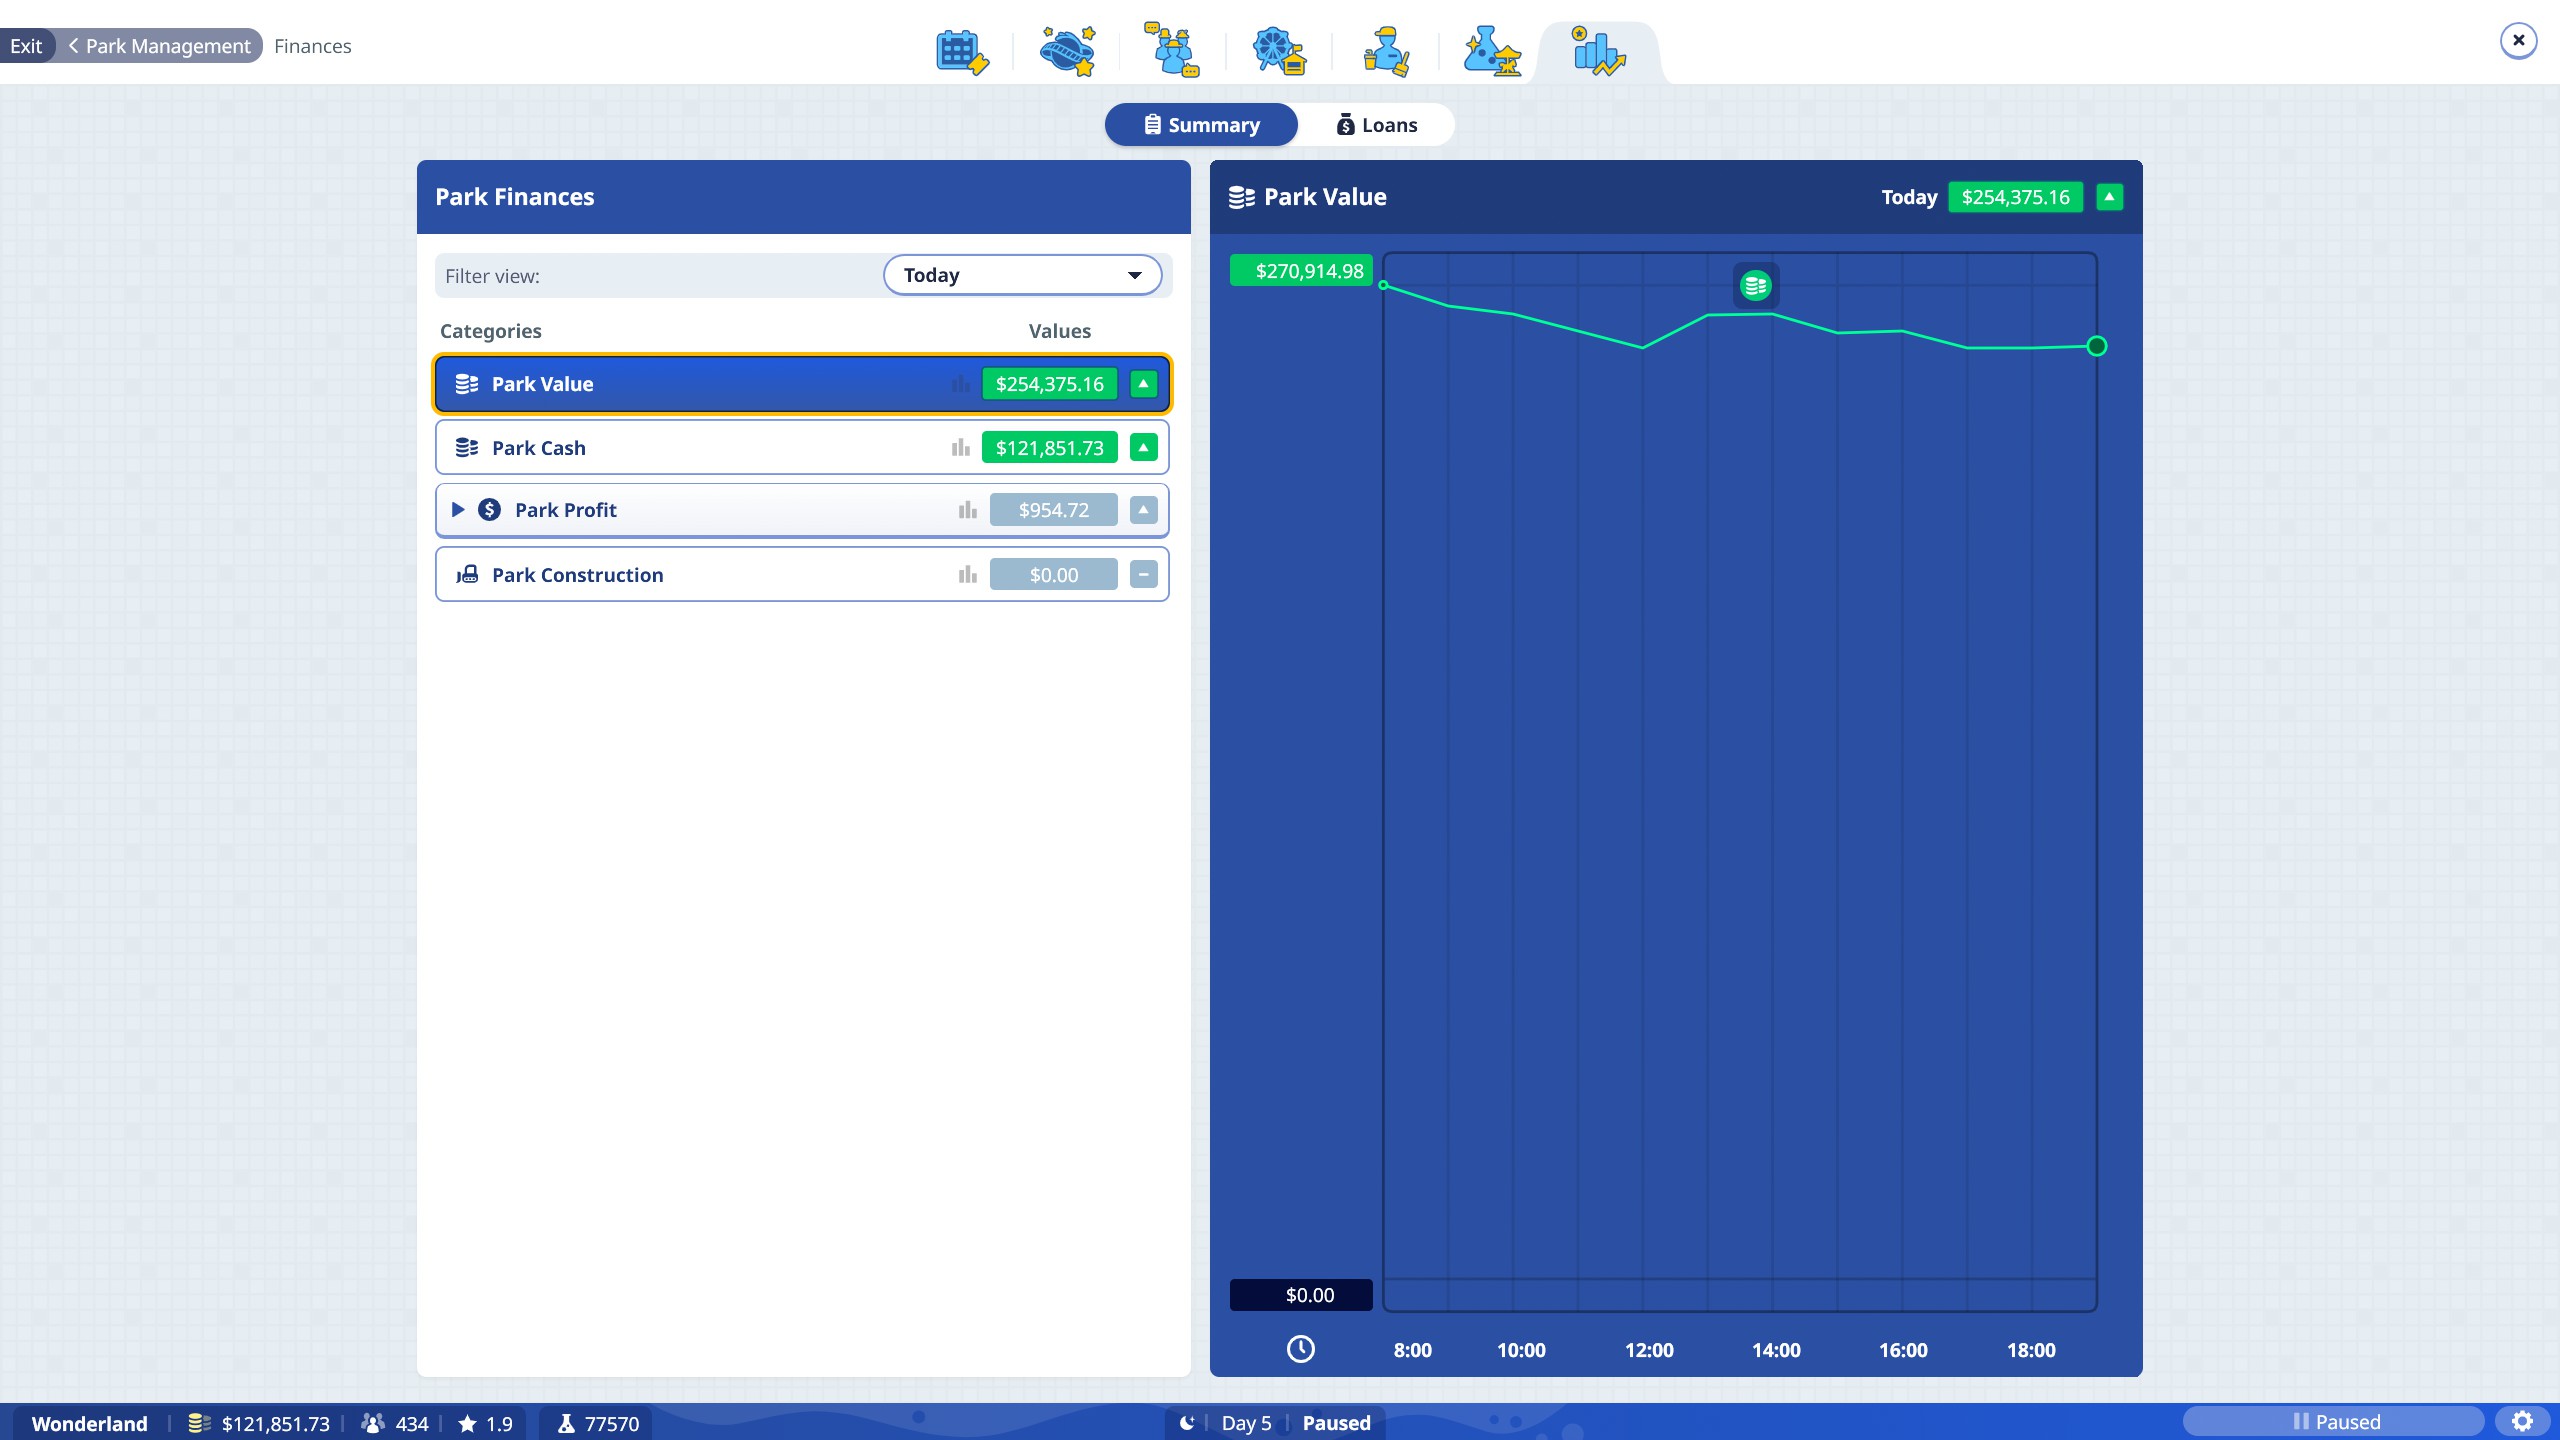The width and height of the screenshot is (2560, 1440).
Task: Expand the Park Profit disclosure triangle
Action: [x=458, y=510]
